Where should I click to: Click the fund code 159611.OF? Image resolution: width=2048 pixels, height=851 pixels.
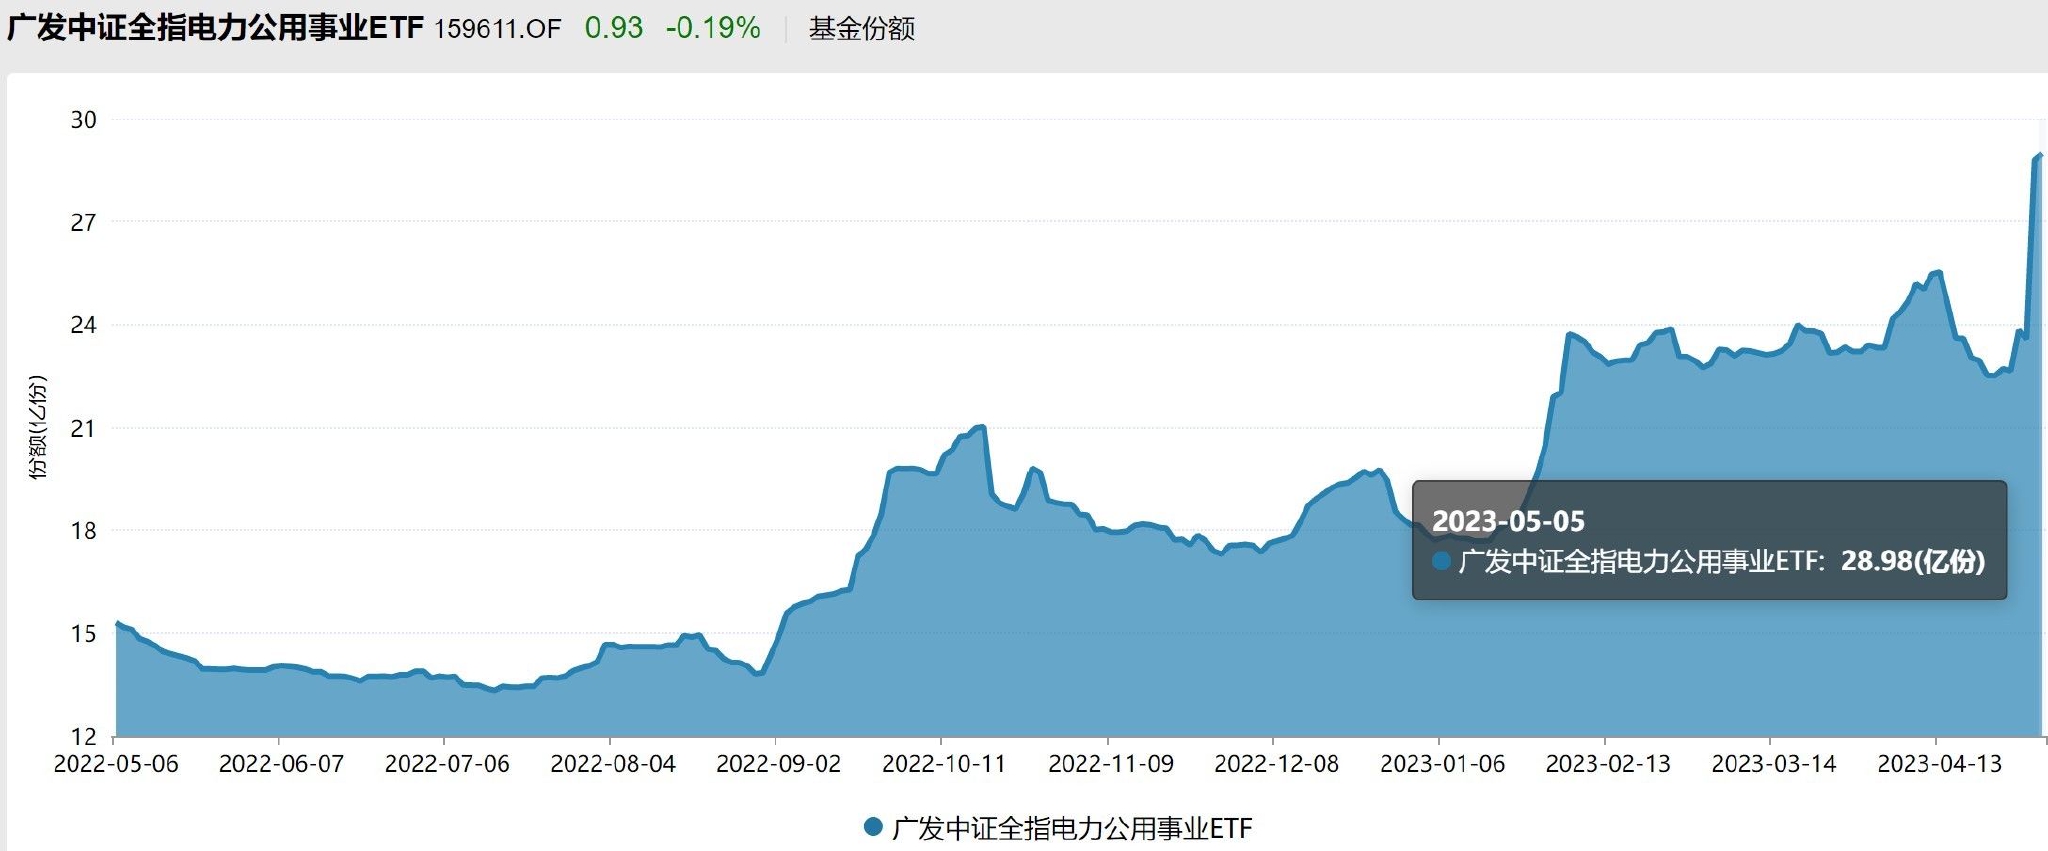[x=497, y=29]
